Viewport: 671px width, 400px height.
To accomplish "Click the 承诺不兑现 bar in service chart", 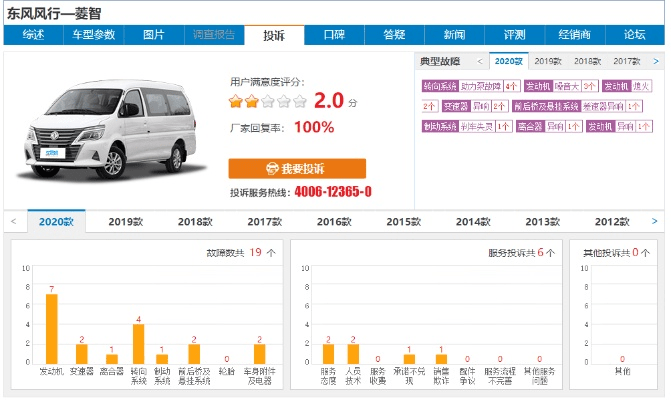I will pos(409,359).
